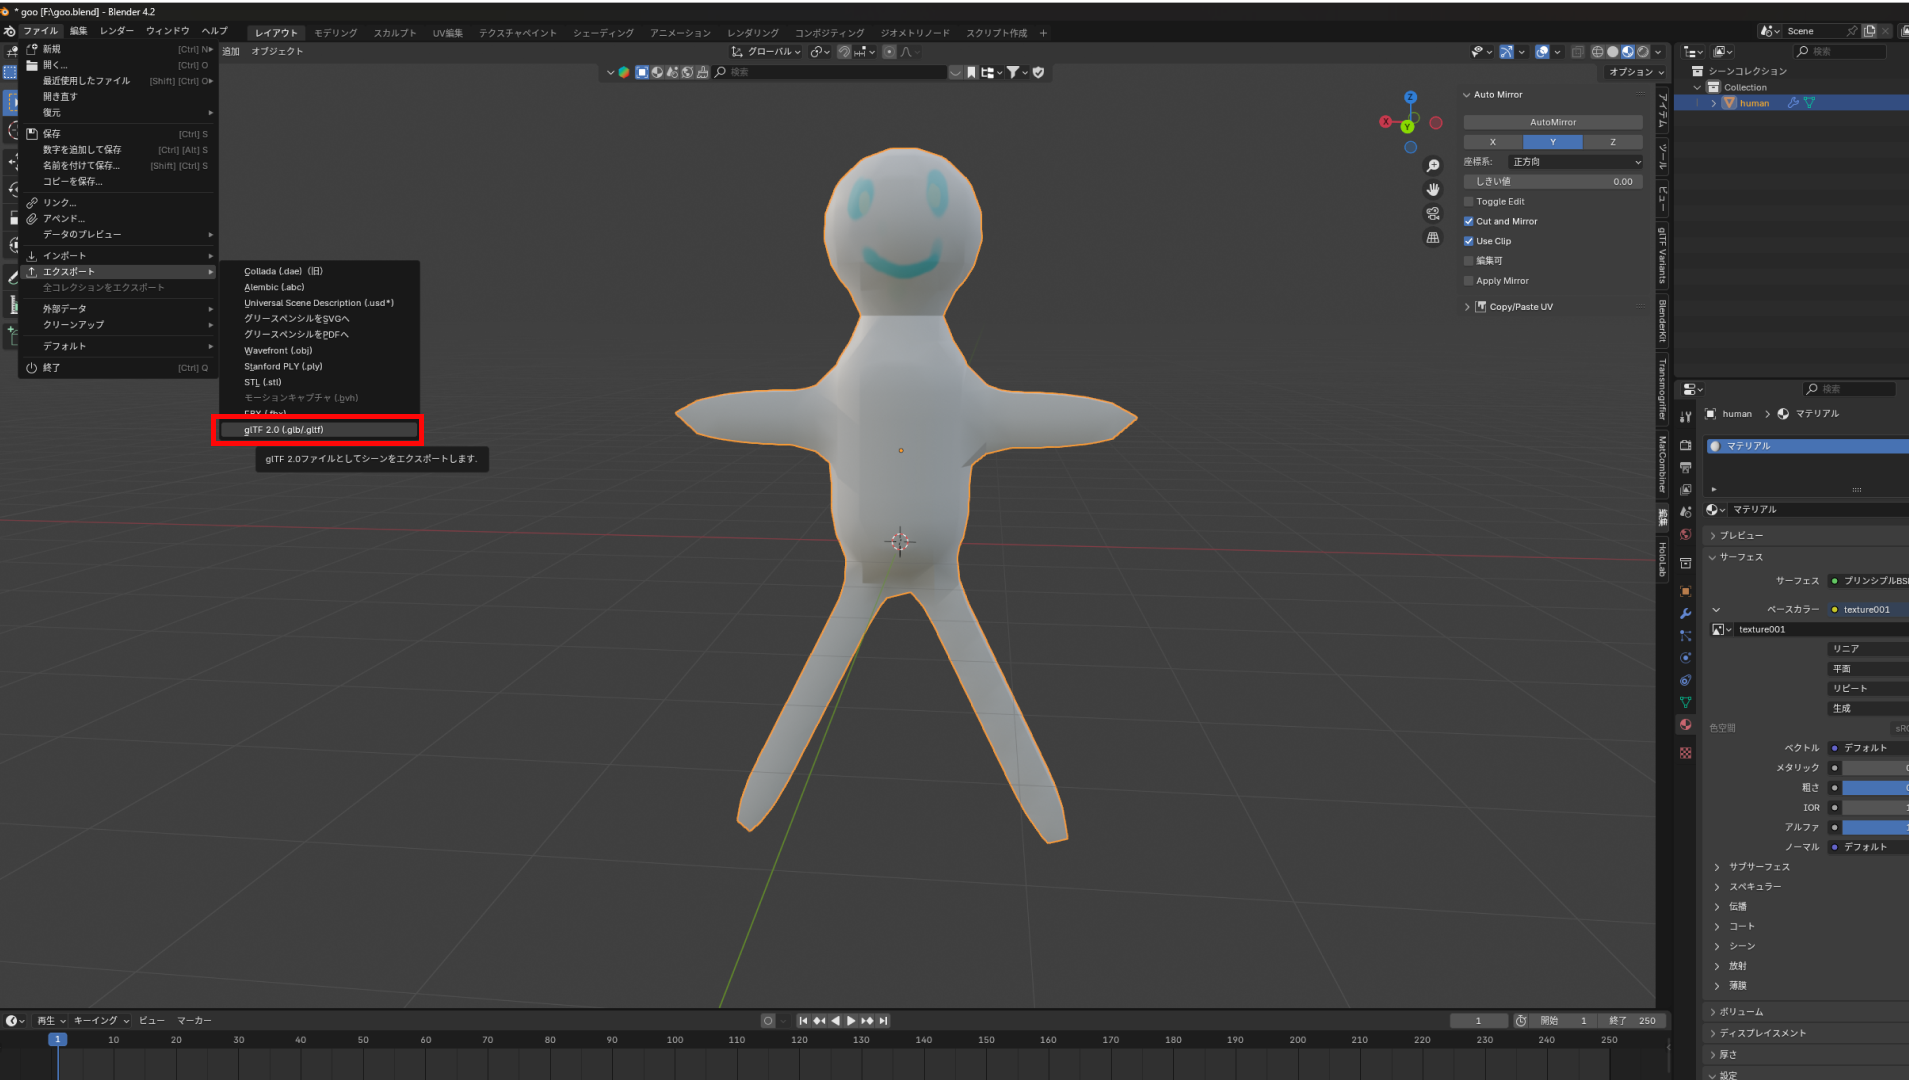Click human object's modifier wrench in outliner
Screen dimensions: 1920x1080
tap(1793, 103)
